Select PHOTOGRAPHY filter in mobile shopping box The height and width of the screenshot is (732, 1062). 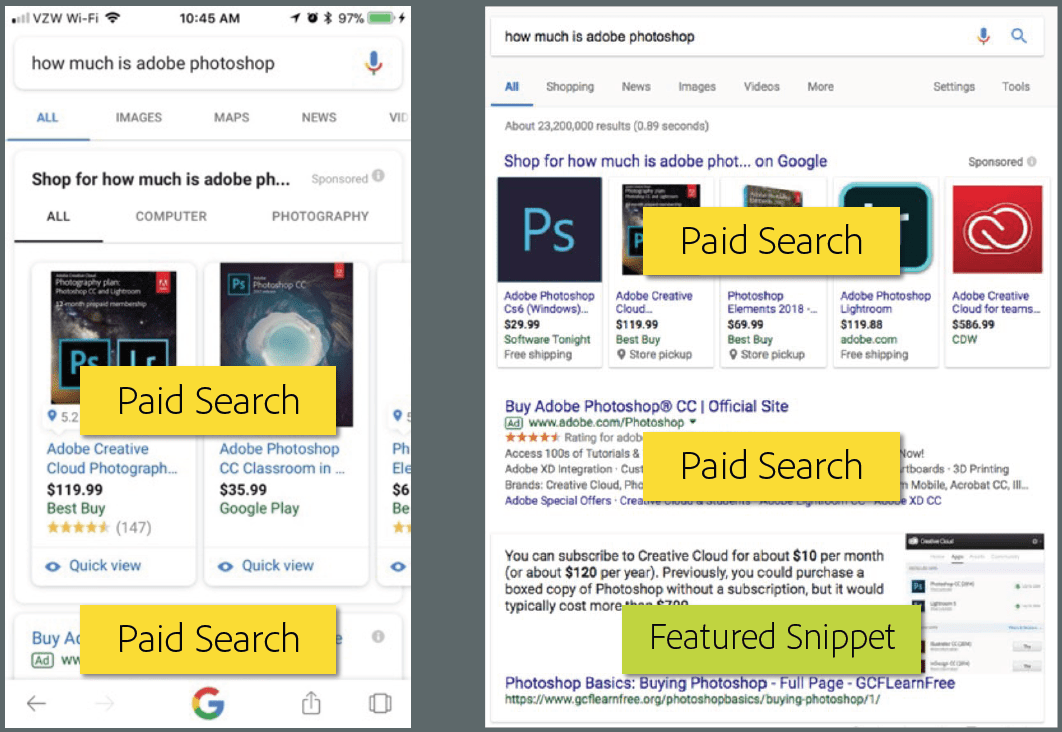[x=320, y=217]
